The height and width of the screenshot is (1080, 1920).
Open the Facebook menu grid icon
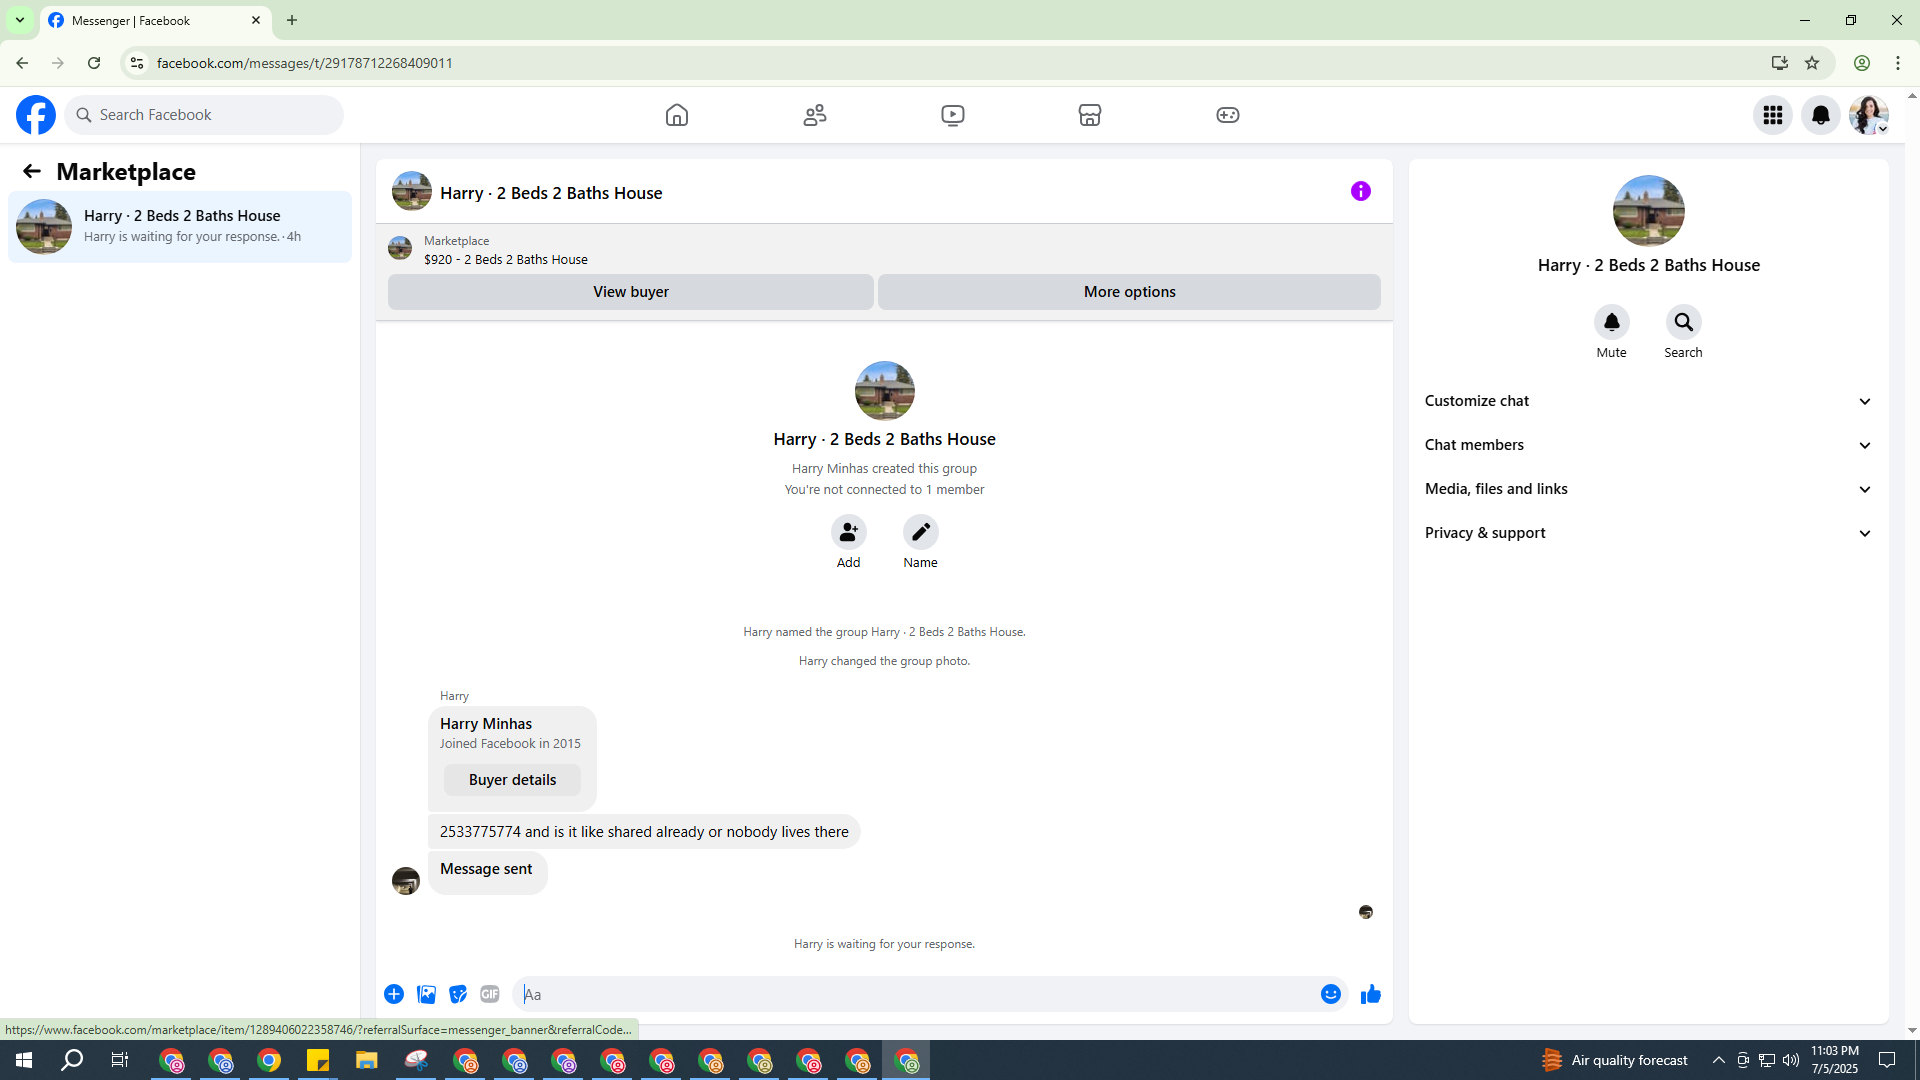click(1773, 115)
